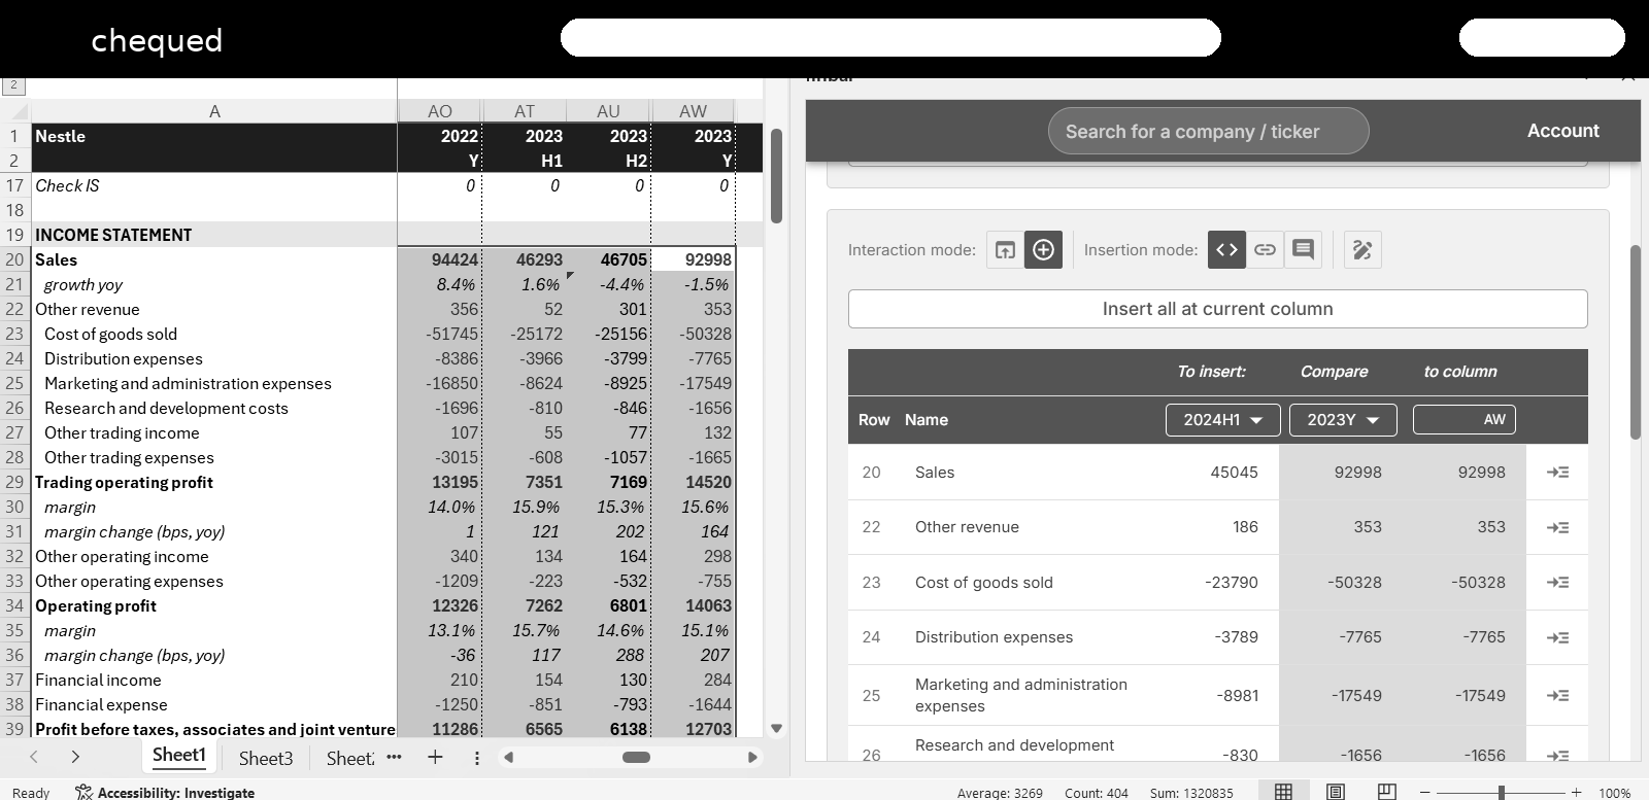Viewport: 1650px width, 800px height.
Task: Click the outline level 2 button
Action: [x=13, y=86]
